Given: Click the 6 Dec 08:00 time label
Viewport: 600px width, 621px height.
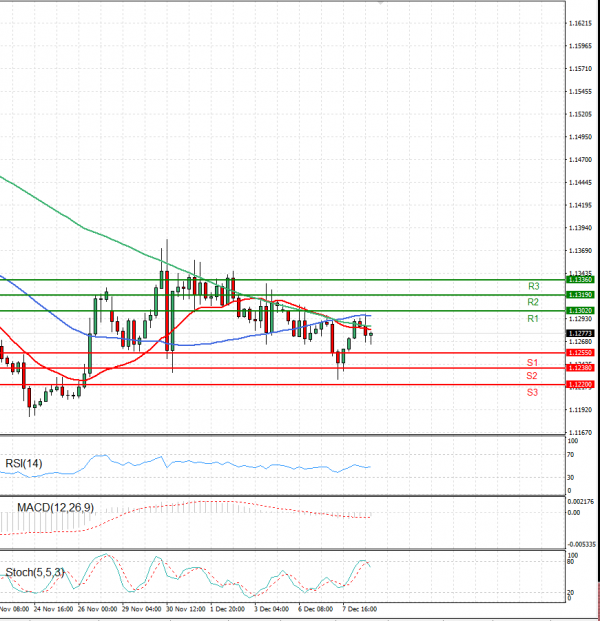Looking at the screenshot, I should [x=315, y=609].
